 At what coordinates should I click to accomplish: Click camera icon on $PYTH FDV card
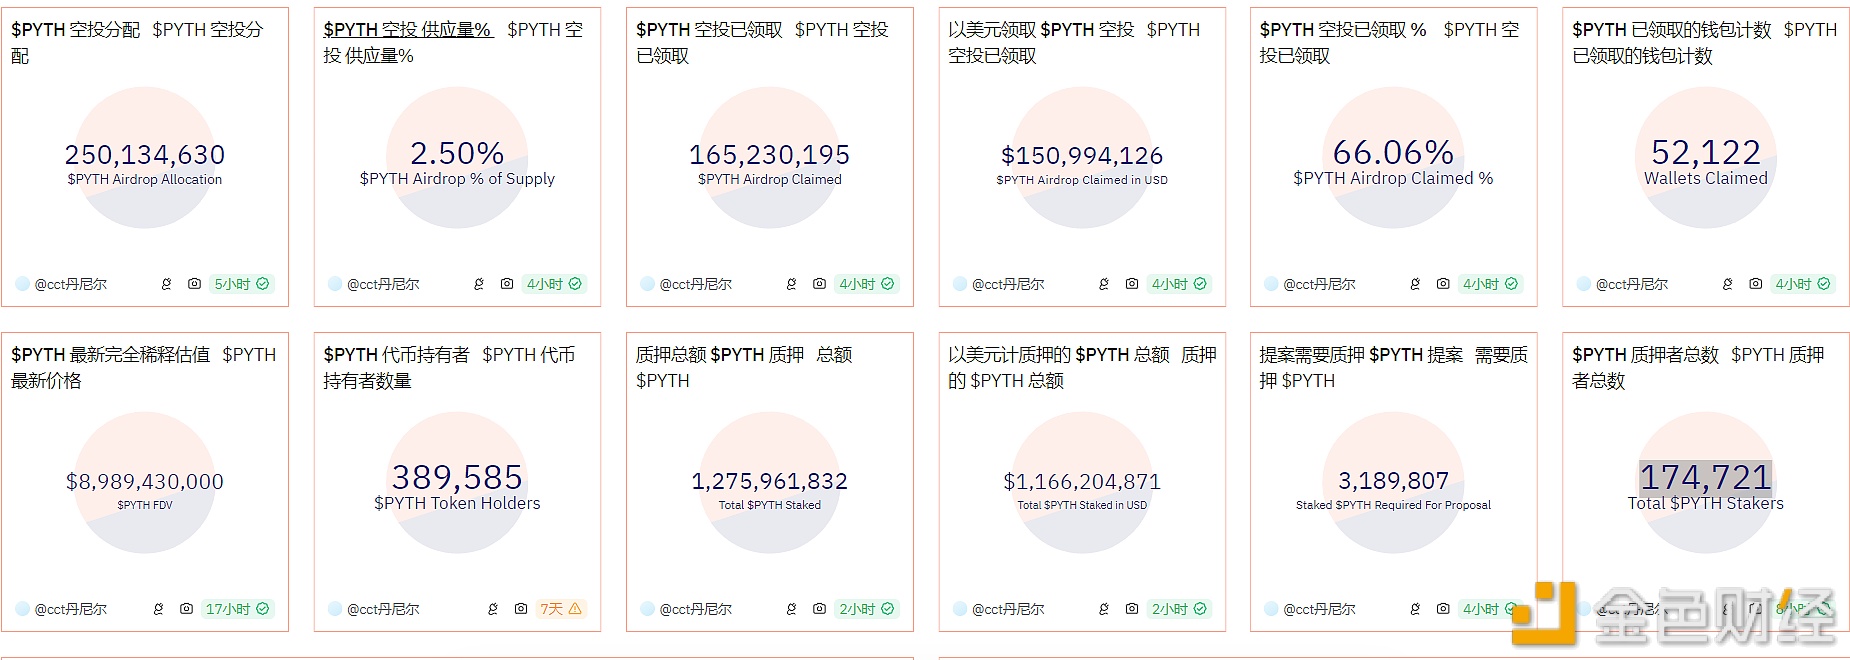point(186,609)
